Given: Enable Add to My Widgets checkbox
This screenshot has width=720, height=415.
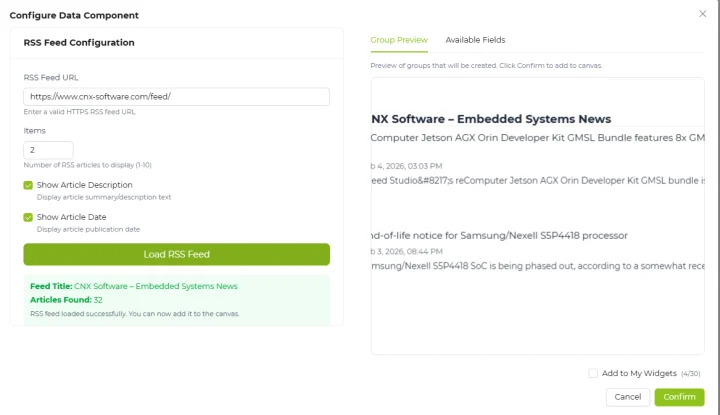Looking at the screenshot, I should coord(593,373).
